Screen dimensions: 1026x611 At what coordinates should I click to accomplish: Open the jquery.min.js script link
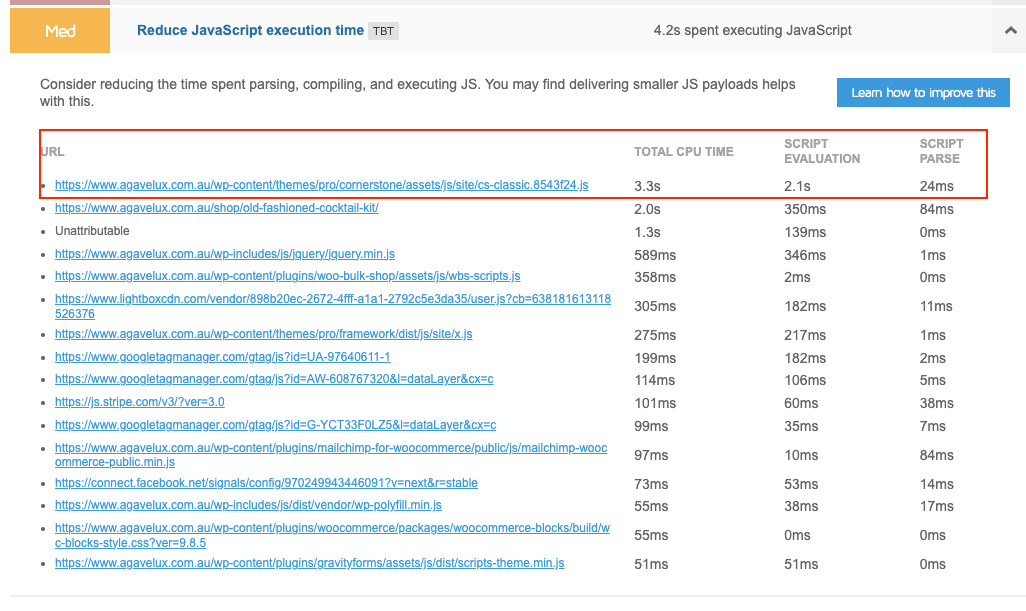224,254
